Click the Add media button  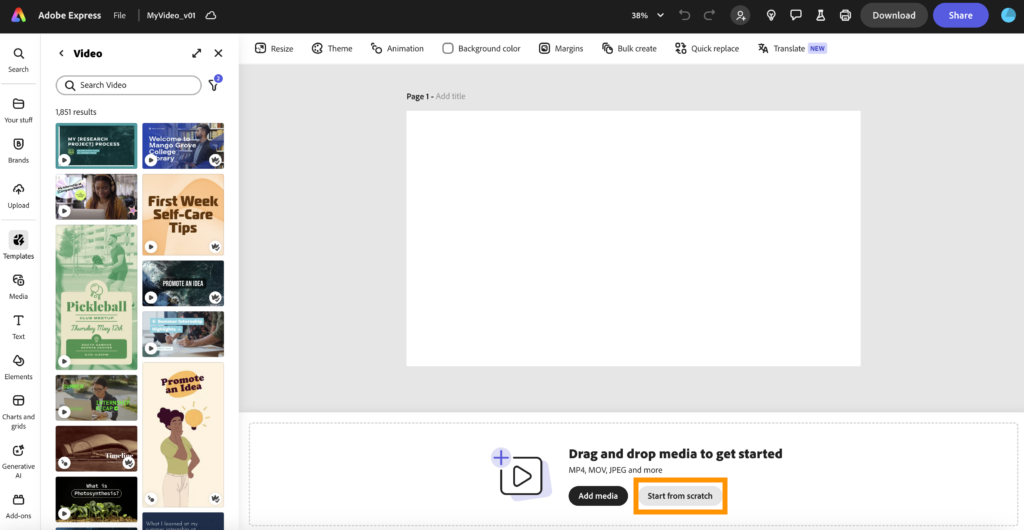click(598, 496)
